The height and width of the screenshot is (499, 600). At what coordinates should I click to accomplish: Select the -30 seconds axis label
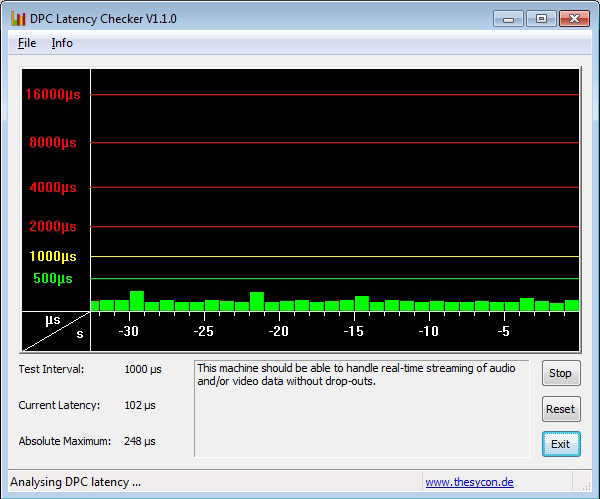tap(128, 331)
